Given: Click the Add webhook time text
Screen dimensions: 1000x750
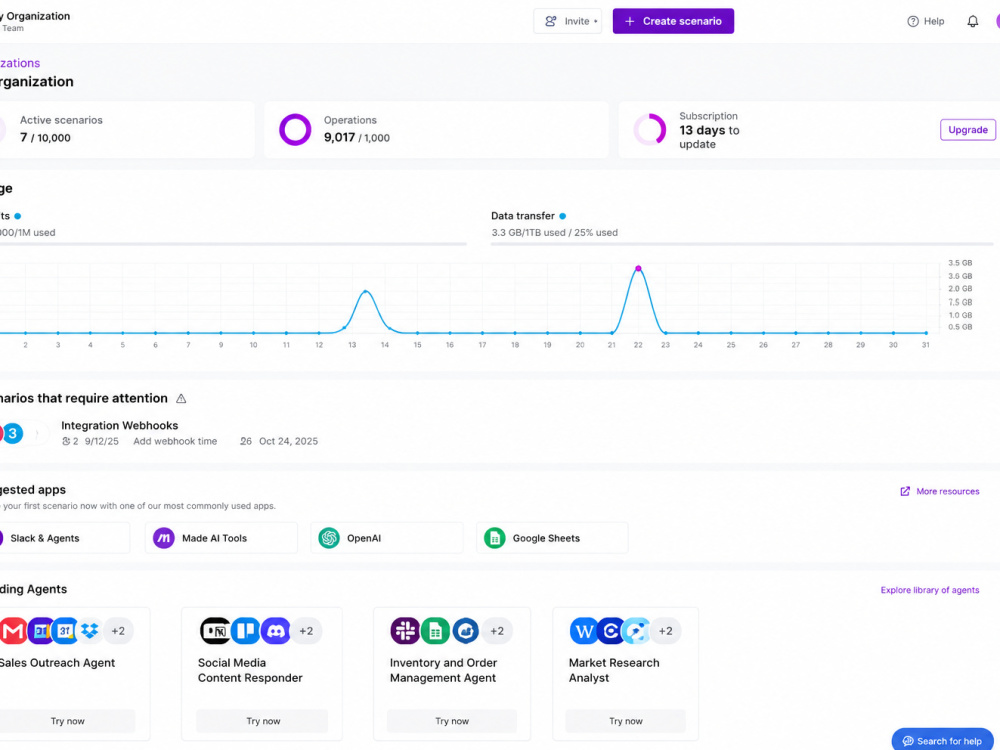Looking at the screenshot, I should [x=175, y=441].
